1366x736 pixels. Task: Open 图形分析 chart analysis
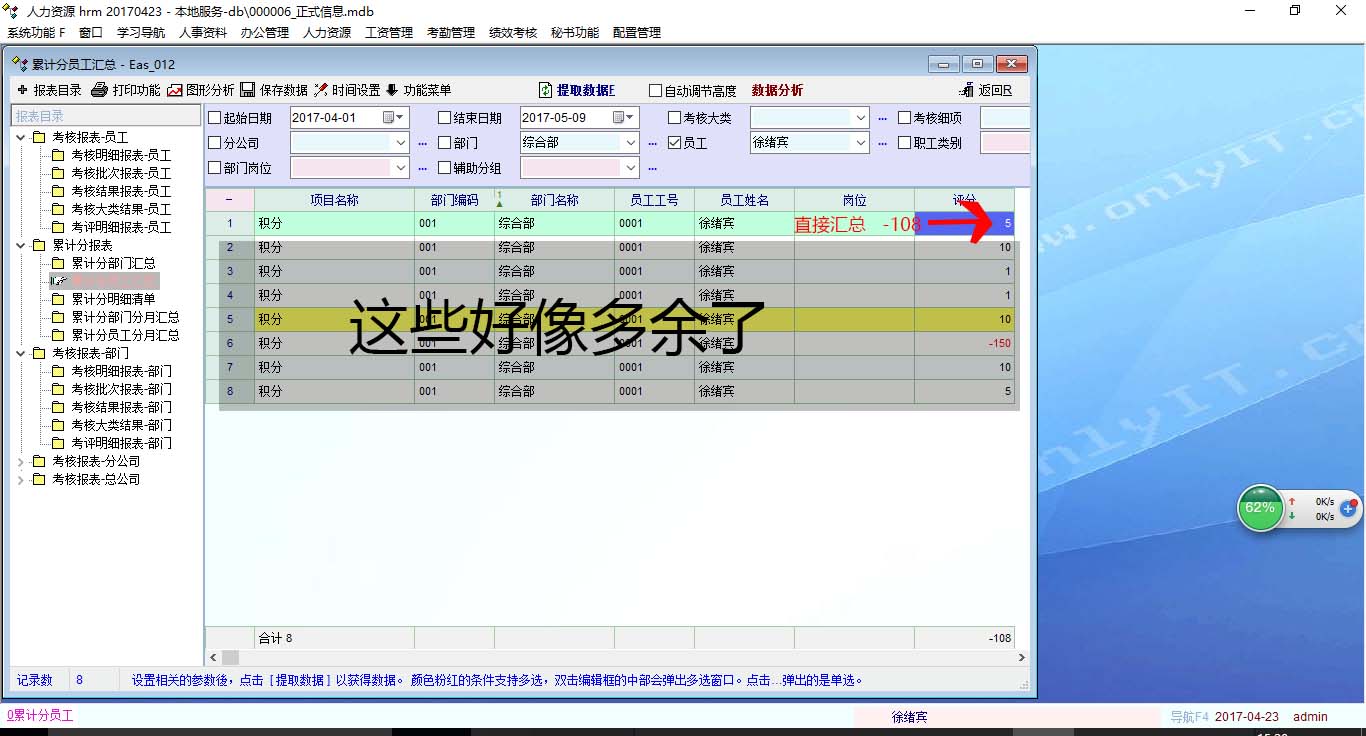point(175,90)
